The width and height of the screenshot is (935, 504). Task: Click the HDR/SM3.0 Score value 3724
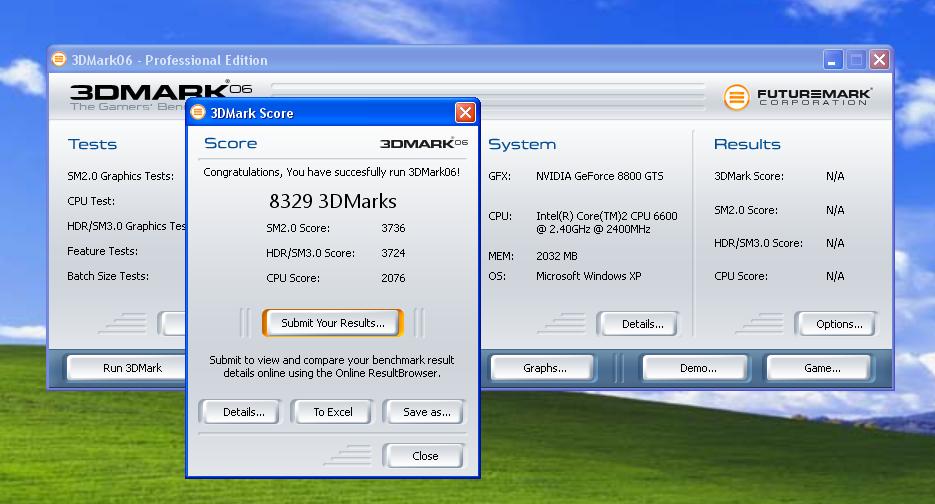(x=393, y=253)
